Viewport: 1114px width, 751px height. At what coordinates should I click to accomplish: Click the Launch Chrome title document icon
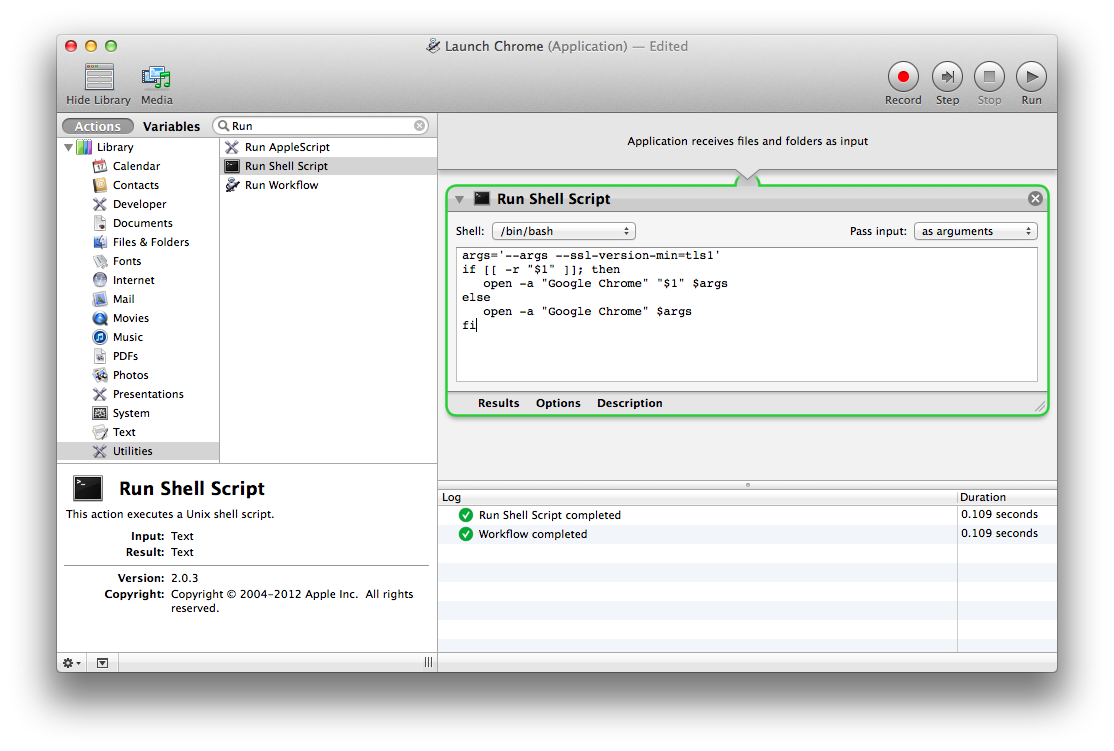pos(433,46)
